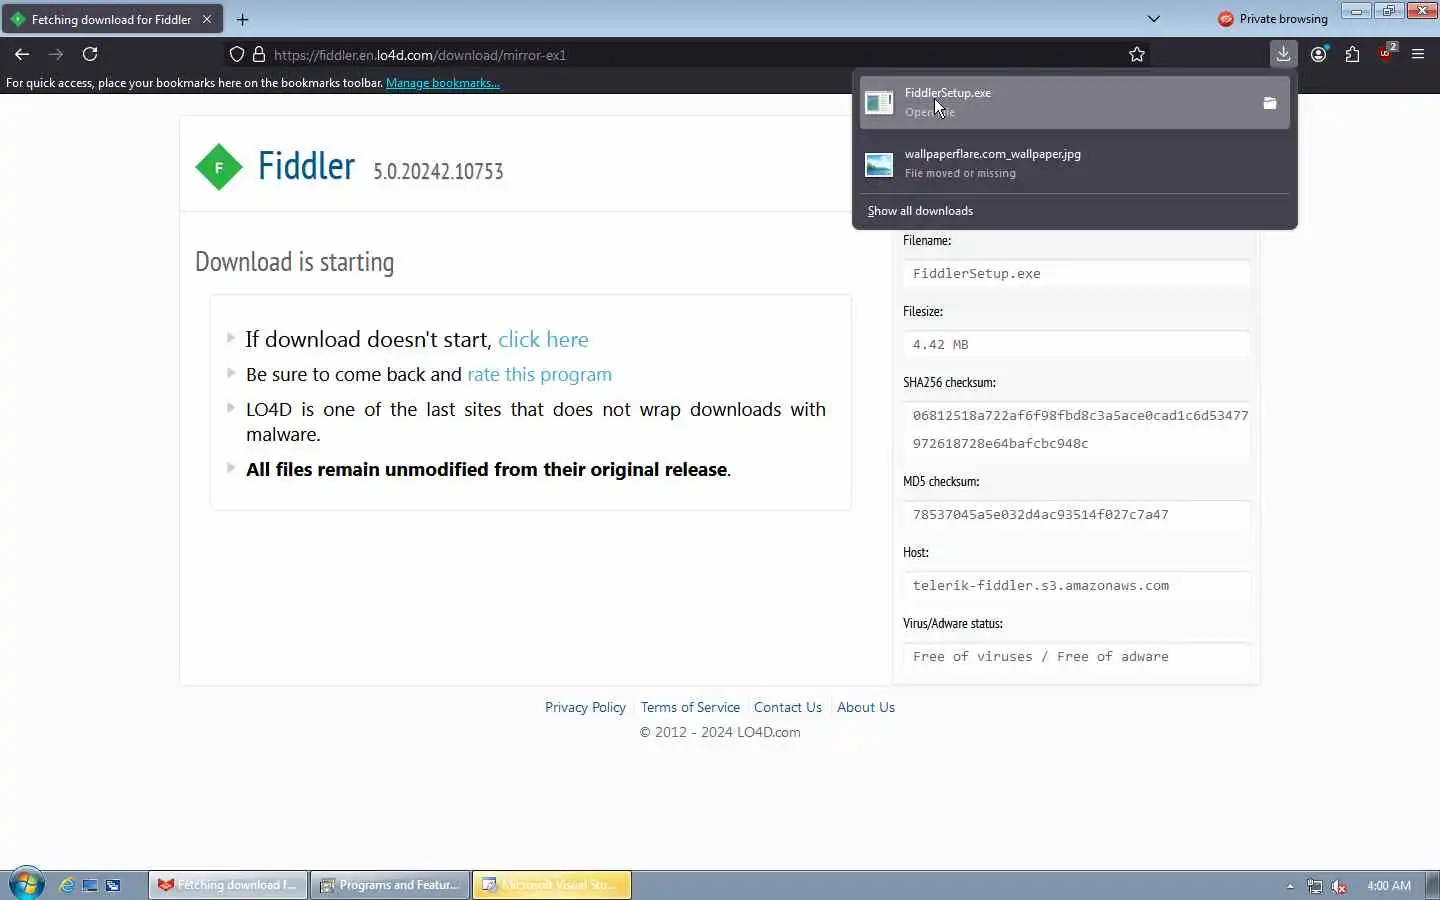
Task: Open the About Us link
Action: (866, 707)
